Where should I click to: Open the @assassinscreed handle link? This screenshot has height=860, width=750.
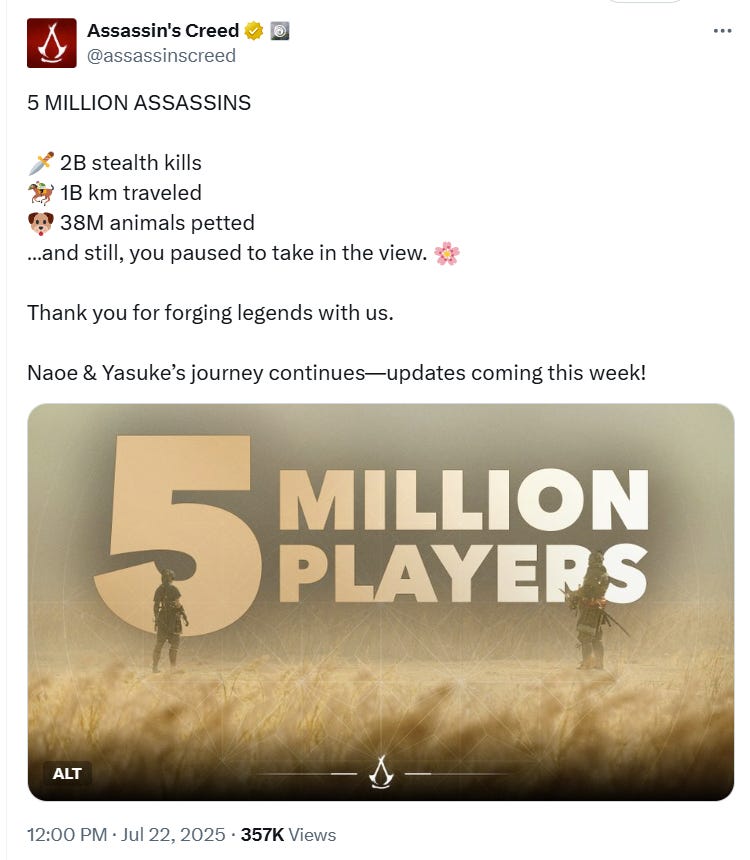(x=161, y=56)
